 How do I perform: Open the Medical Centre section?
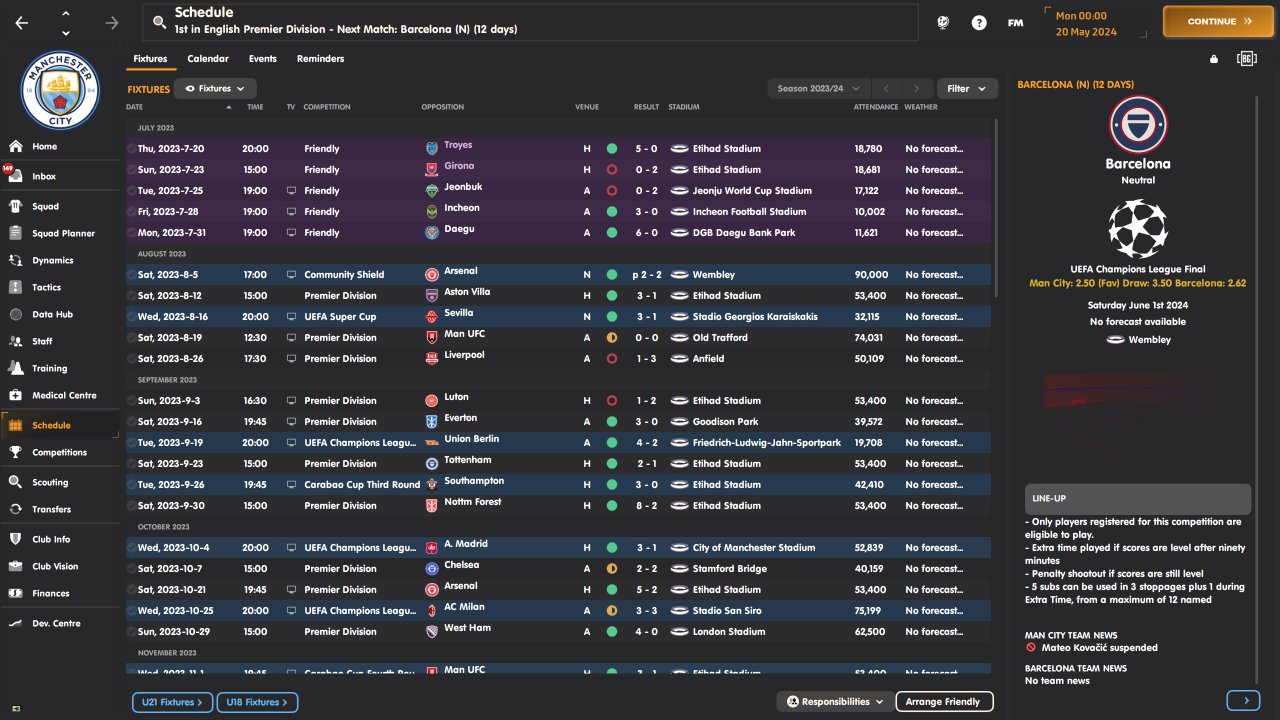pos(64,395)
